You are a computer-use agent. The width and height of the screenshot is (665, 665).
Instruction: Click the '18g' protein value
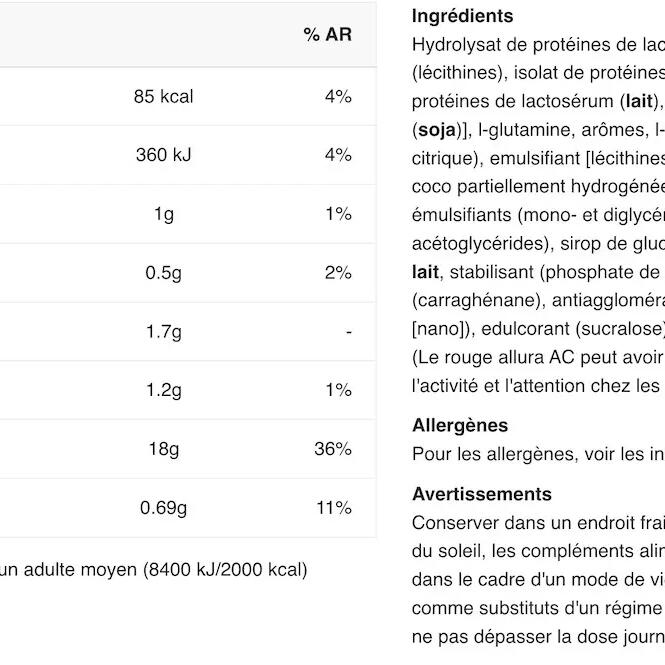(163, 449)
